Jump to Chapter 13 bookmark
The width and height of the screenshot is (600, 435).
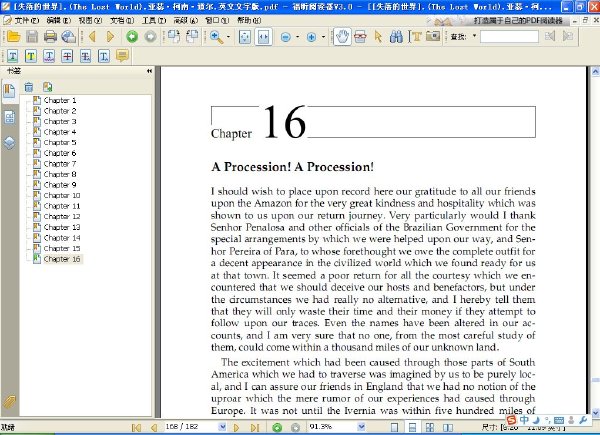[62, 227]
